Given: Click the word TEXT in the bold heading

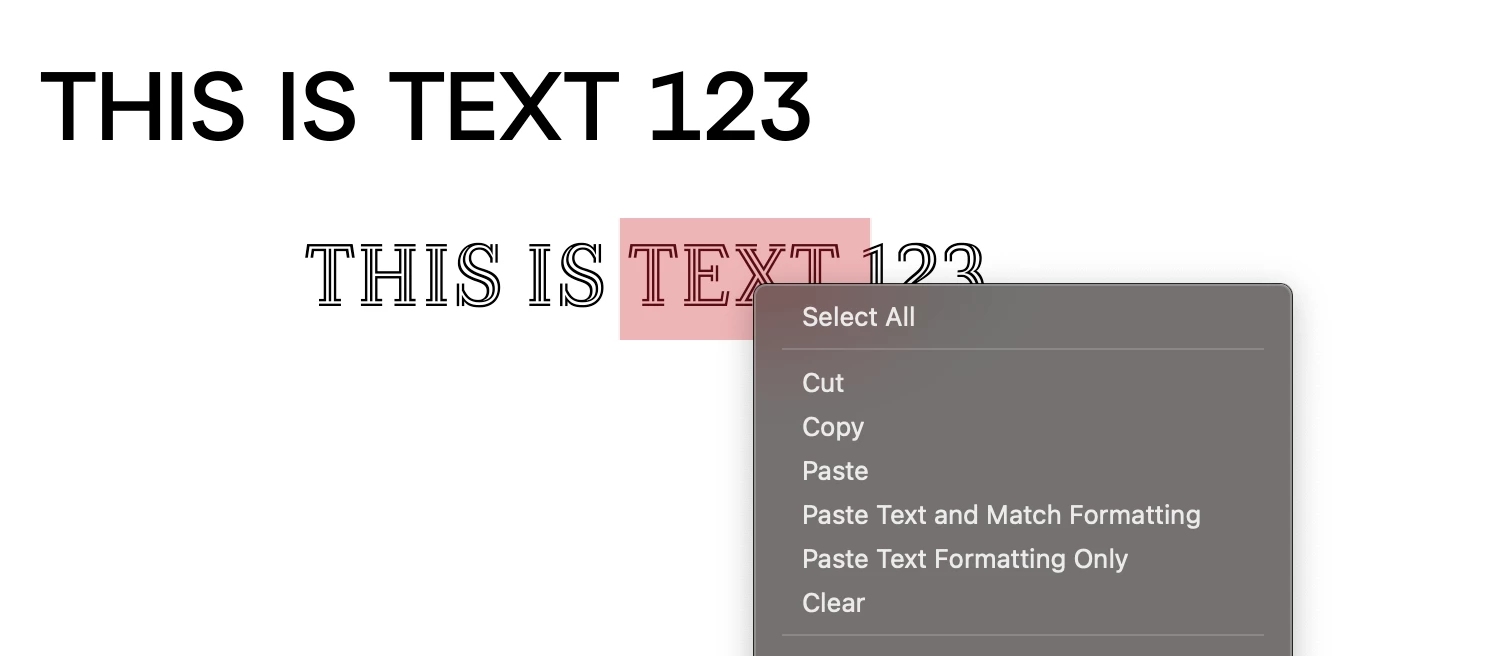Looking at the screenshot, I should coord(503,106).
